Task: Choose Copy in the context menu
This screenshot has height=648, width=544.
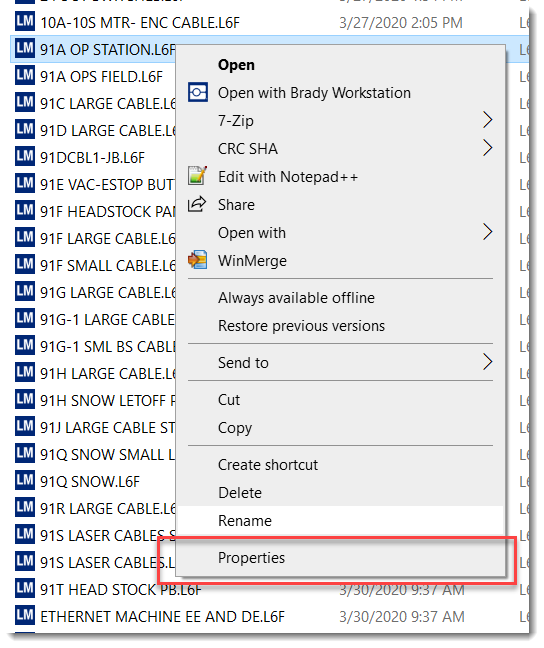Action: click(235, 428)
